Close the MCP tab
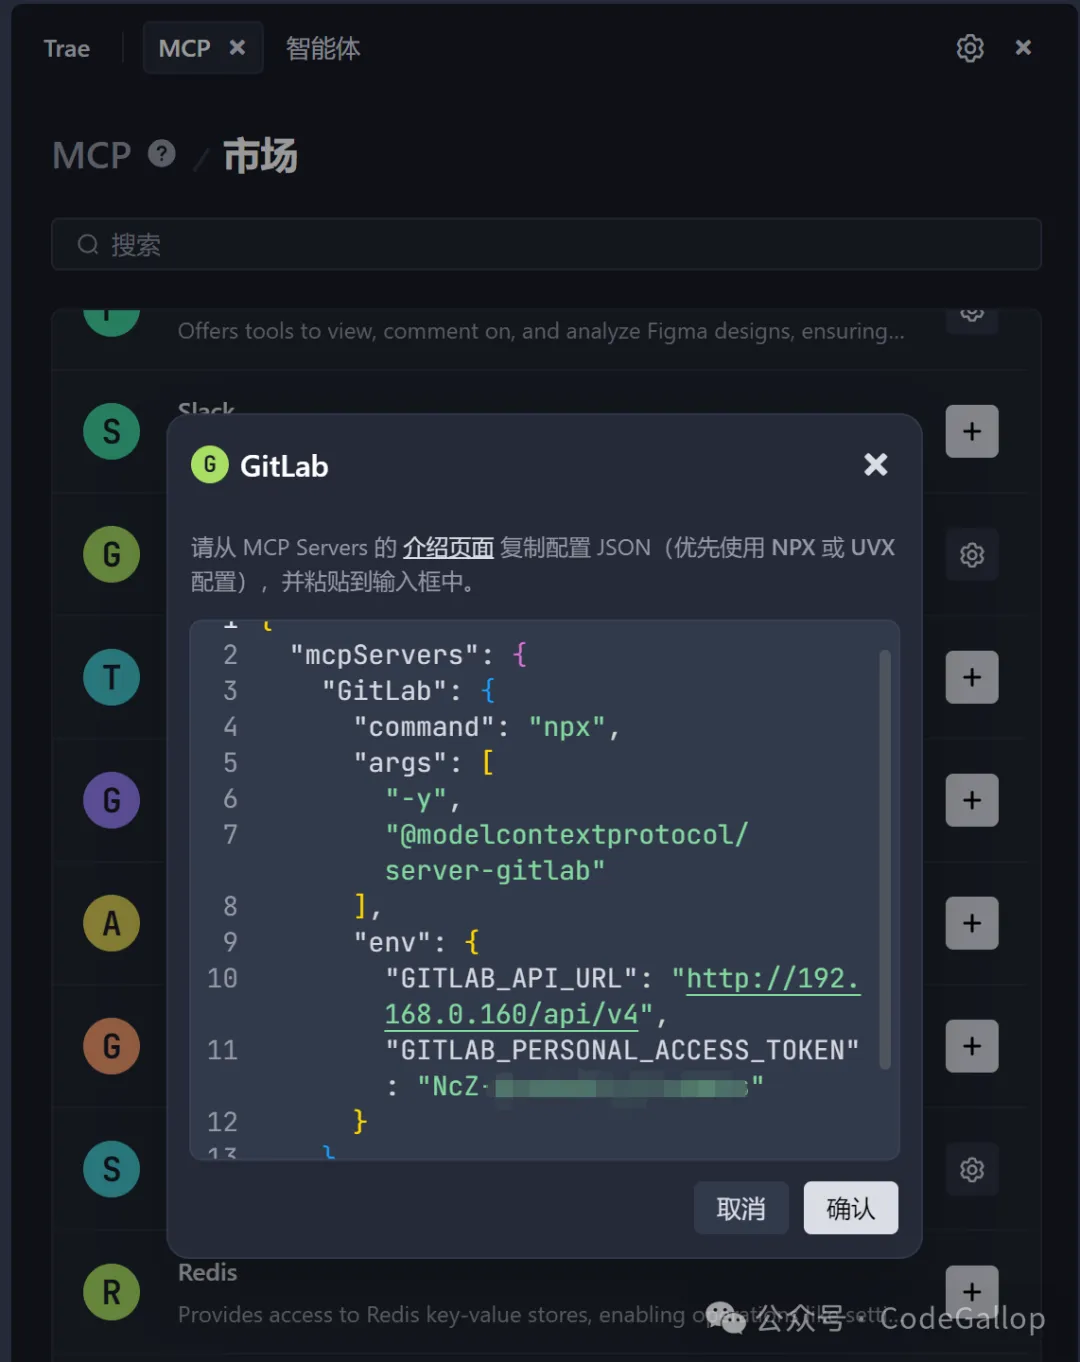Viewport: 1080px width, 1362px height. [x=237, y=47]
